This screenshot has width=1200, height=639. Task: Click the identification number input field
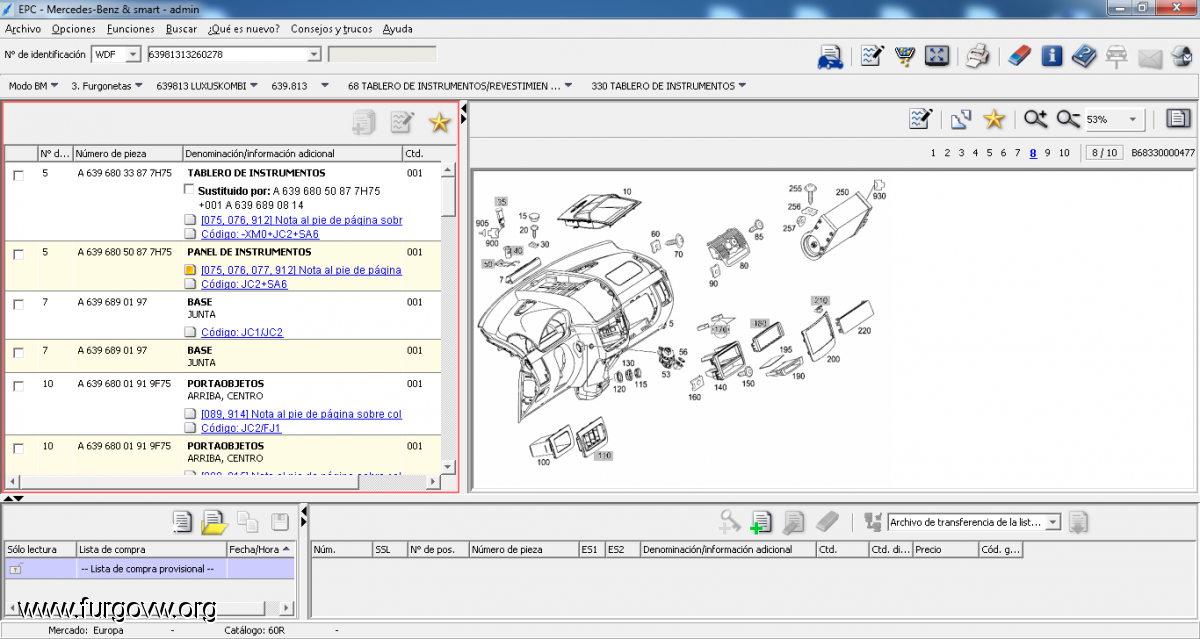(227, 54)
